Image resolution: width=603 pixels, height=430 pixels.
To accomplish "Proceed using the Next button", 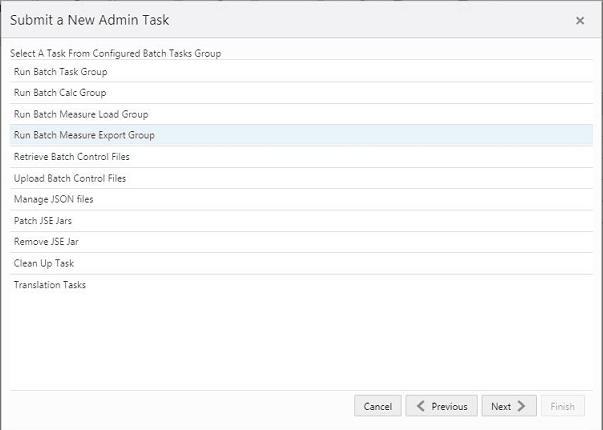I will pyautogui.click(x=509, y=407).
